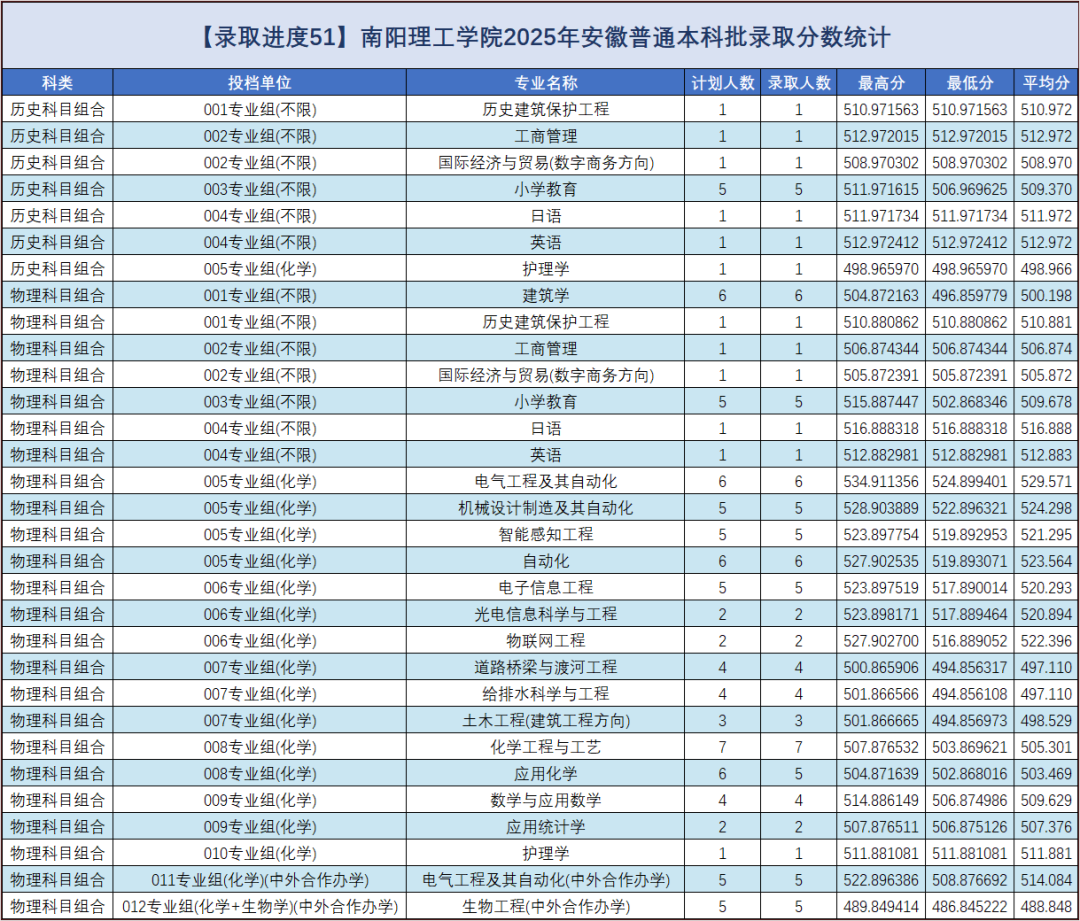Select the value 498.965970 under 最高分
1080x921 pixels.
point(881,269)
